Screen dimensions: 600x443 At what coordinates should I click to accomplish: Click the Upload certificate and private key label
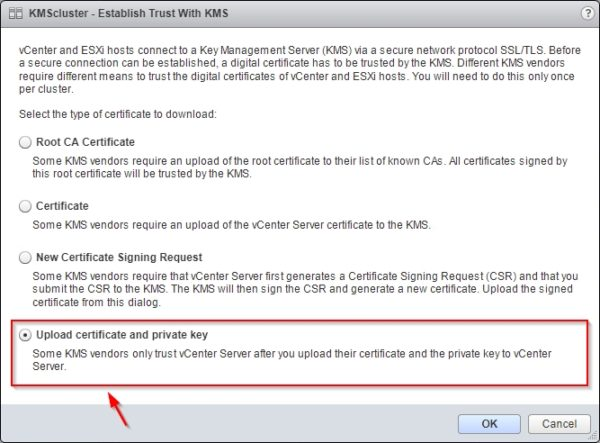point(122,335)
